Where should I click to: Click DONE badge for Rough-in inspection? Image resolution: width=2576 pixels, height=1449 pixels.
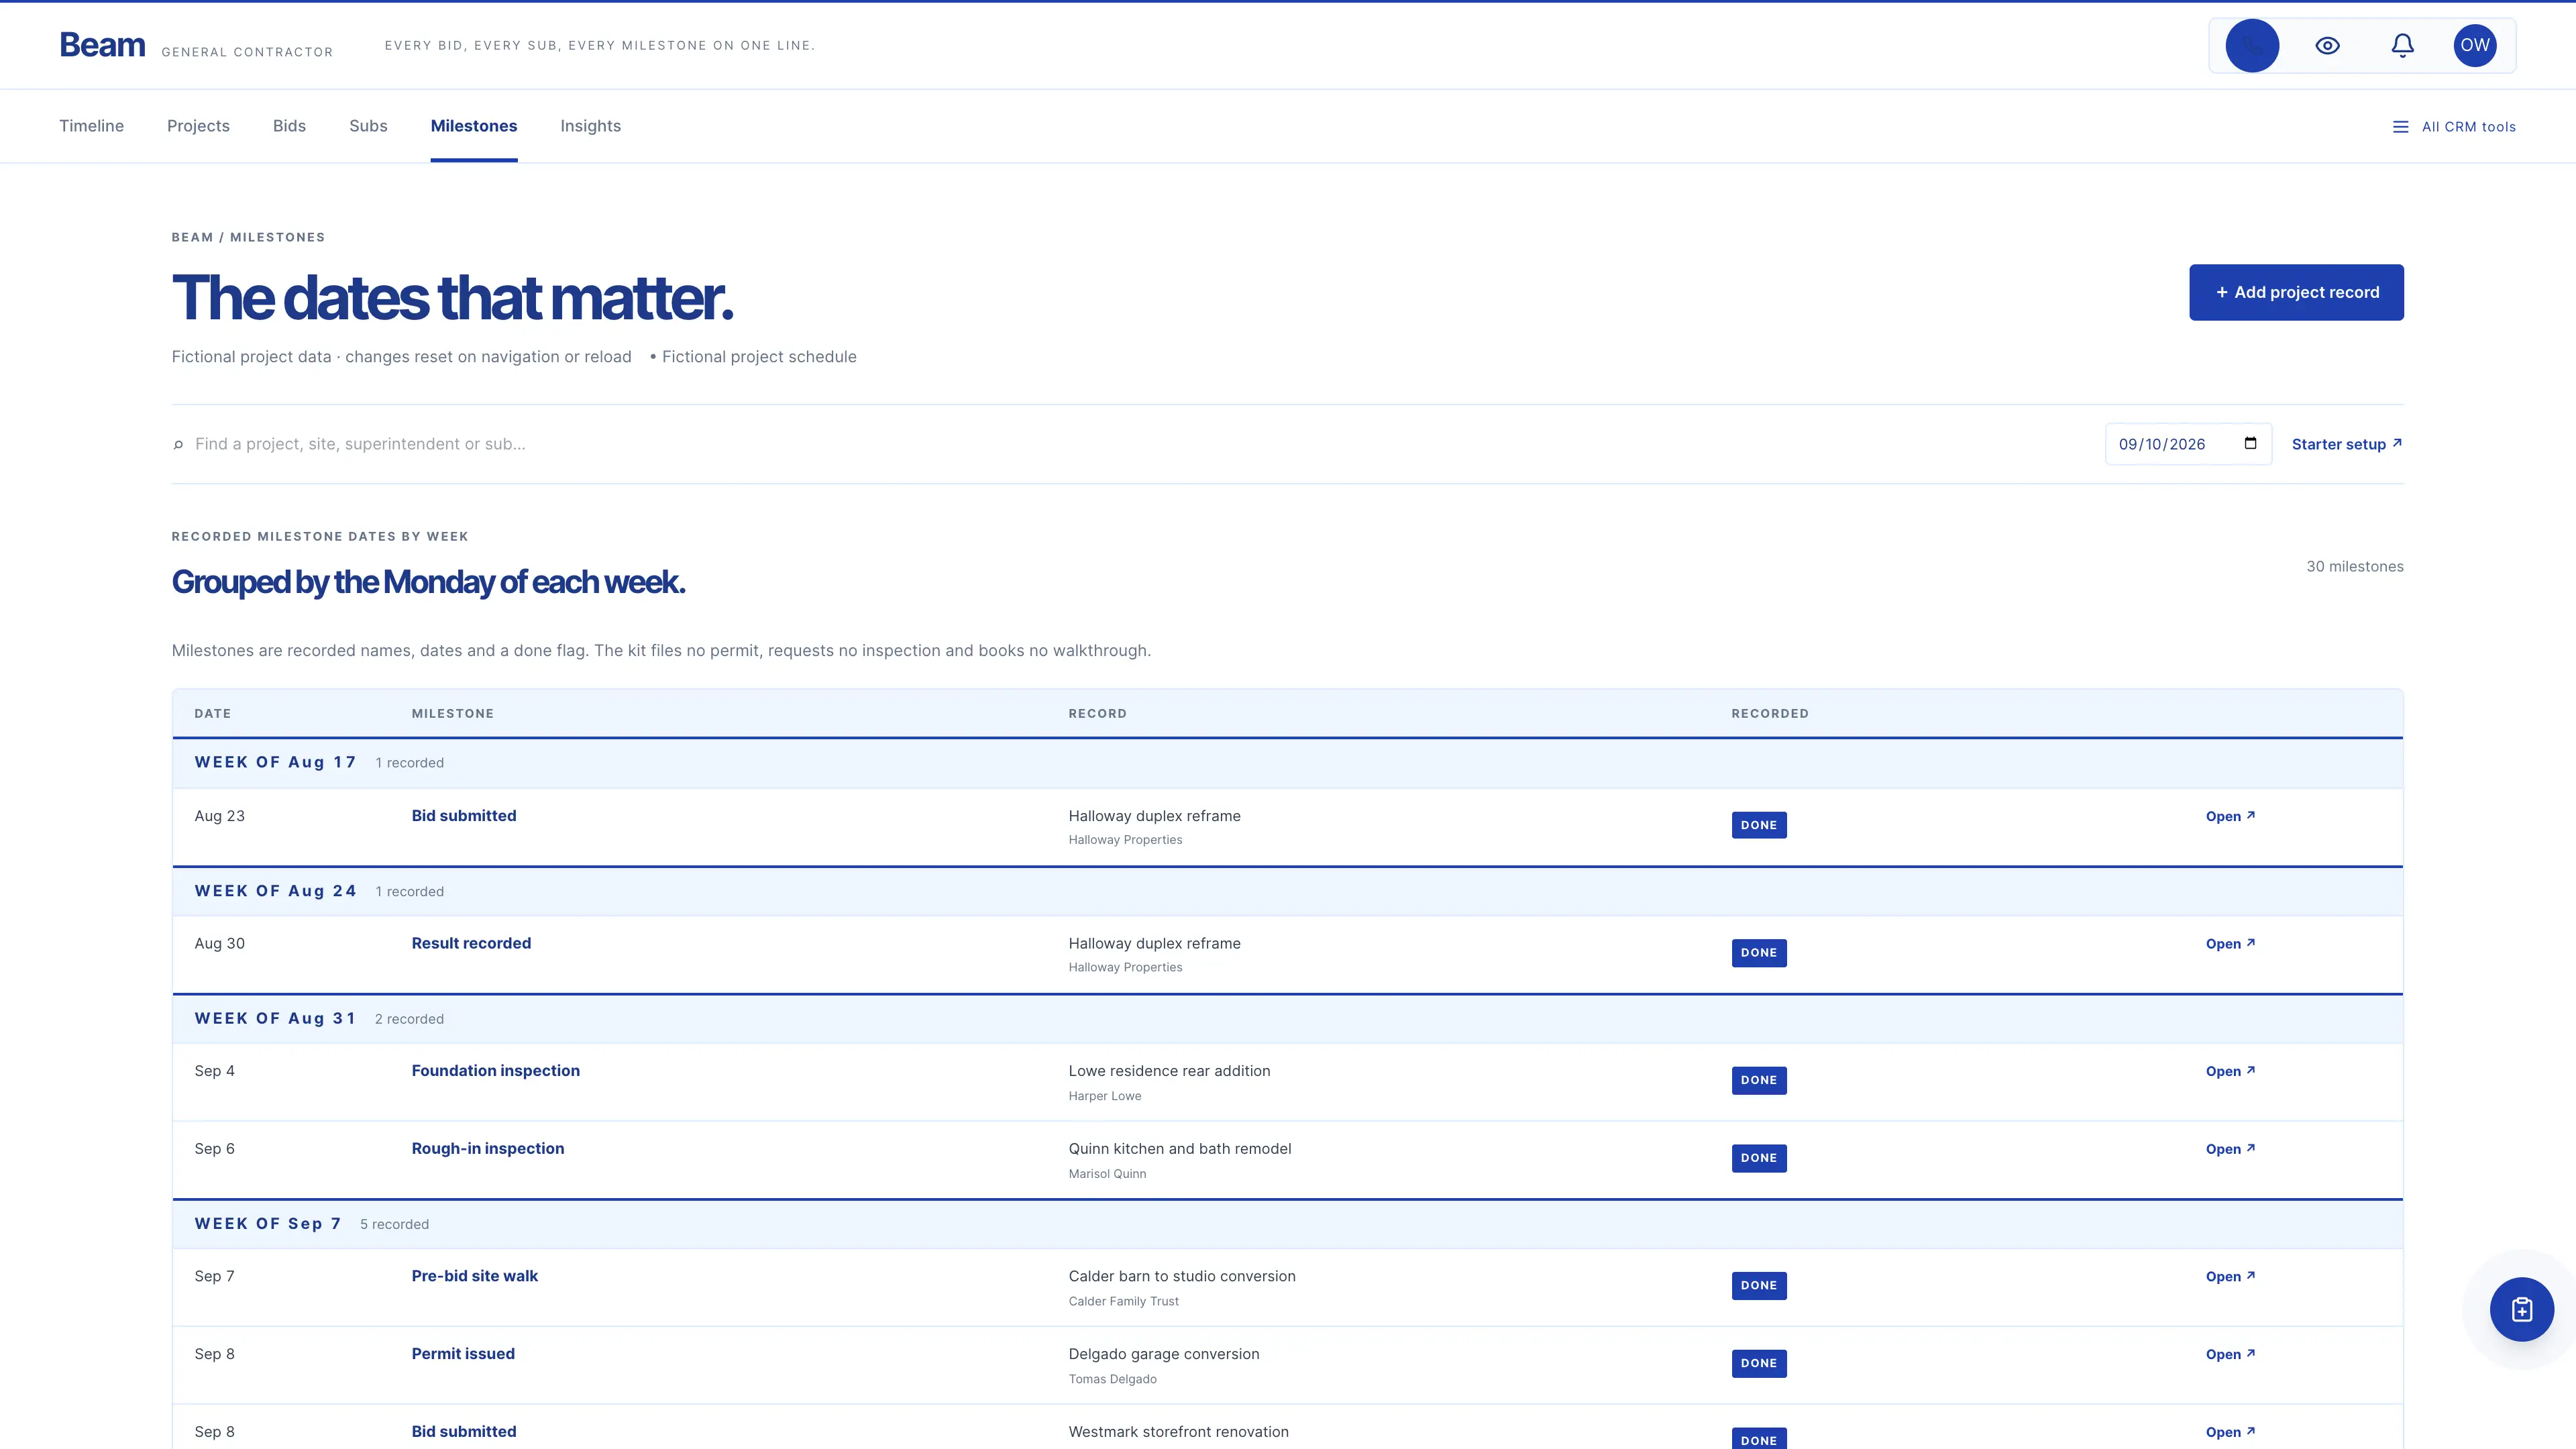pyautogui.click(x=1758, y=1158)
